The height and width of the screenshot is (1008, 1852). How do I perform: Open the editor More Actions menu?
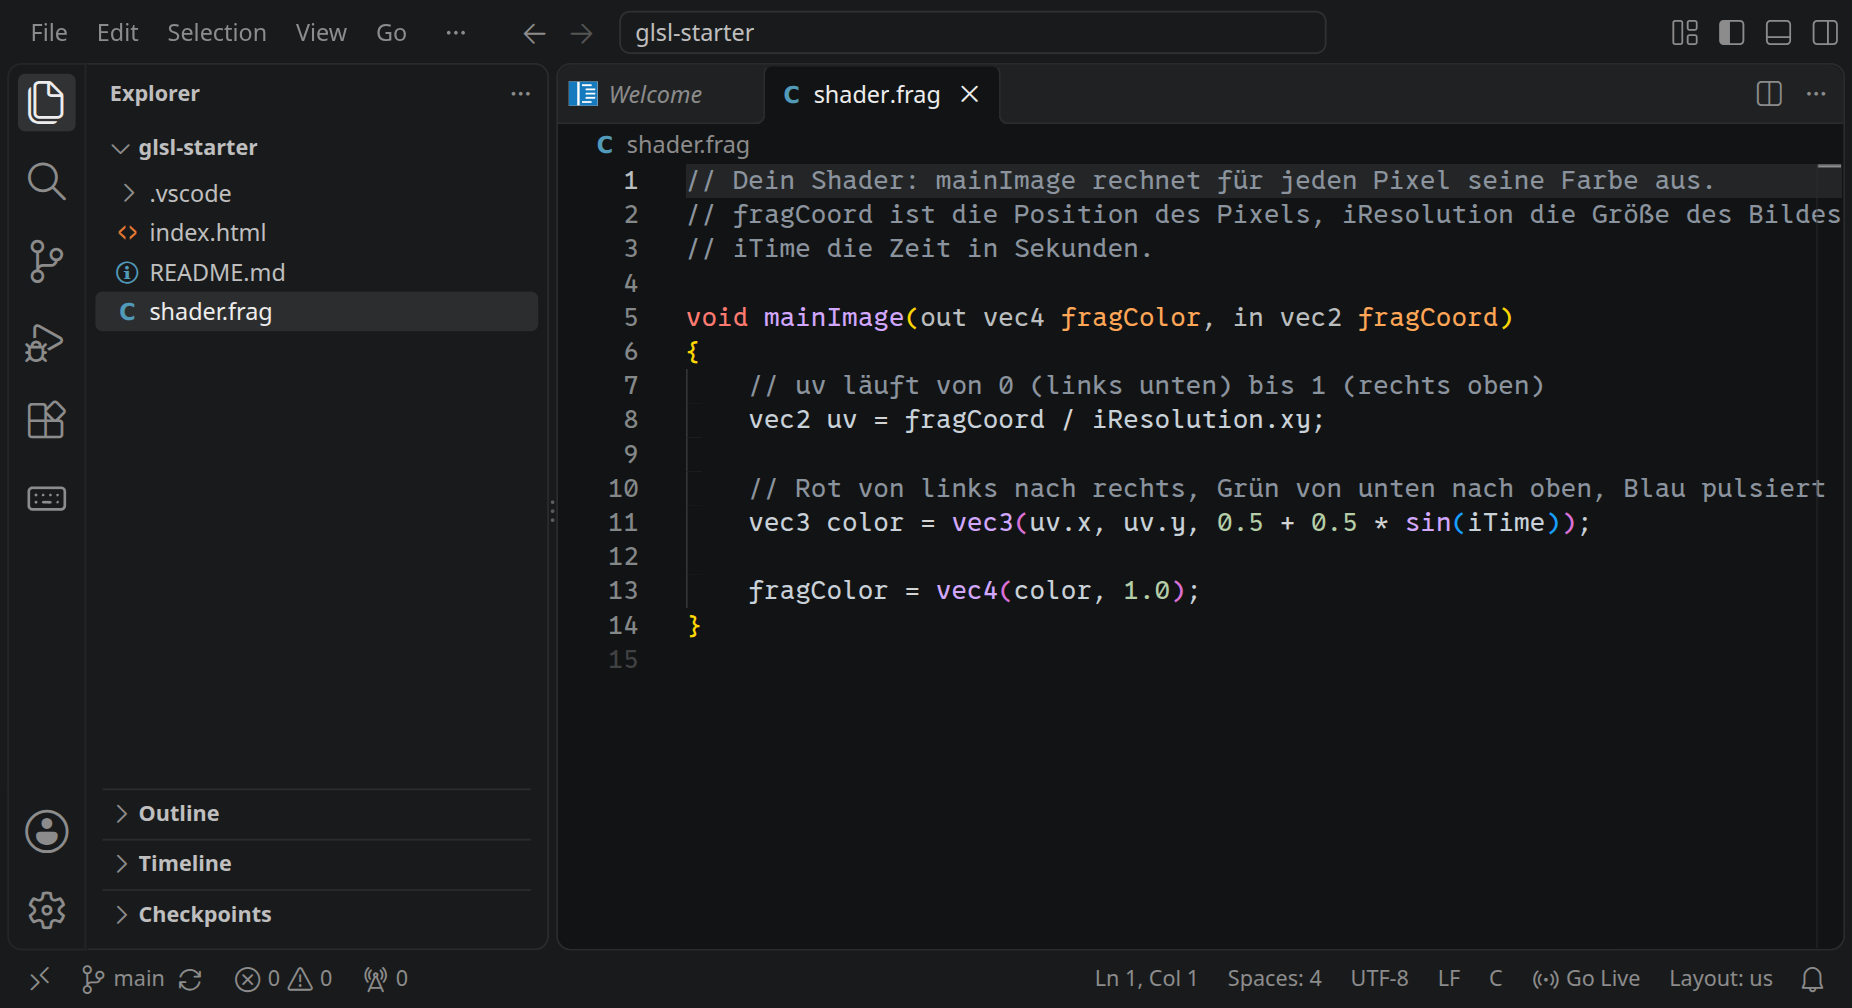click(1816, 94)
